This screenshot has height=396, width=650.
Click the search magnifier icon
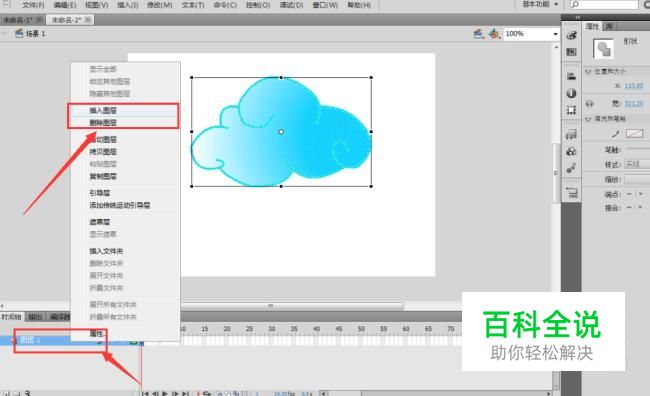(575, 4)
